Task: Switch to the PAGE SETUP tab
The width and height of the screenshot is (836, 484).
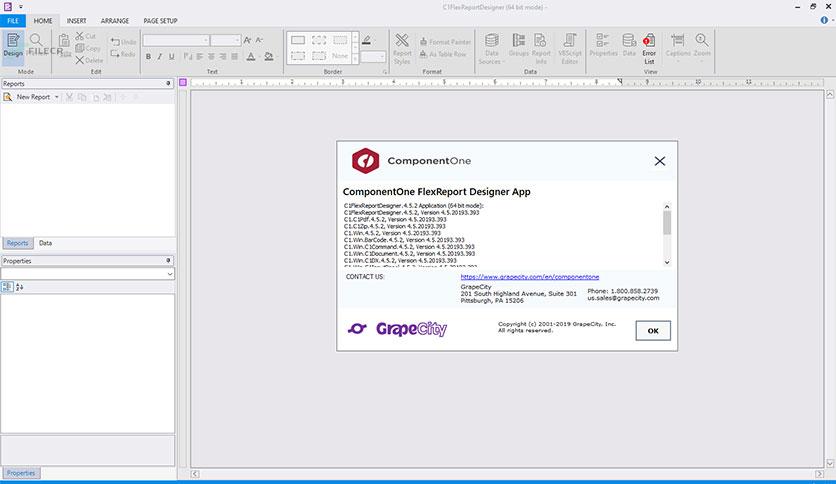Action: [160, 21]
